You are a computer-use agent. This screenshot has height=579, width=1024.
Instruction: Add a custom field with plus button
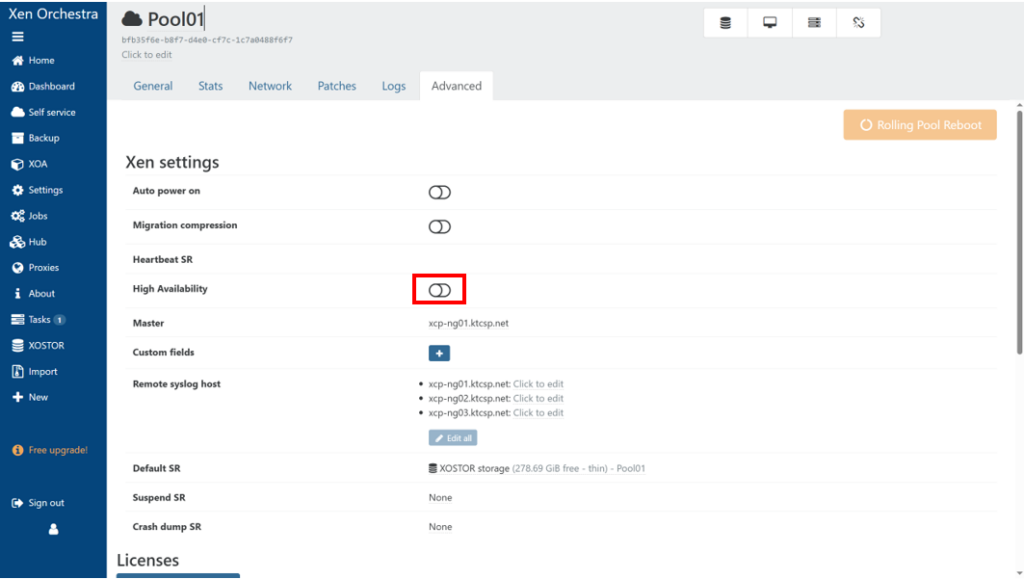(439, 353)
